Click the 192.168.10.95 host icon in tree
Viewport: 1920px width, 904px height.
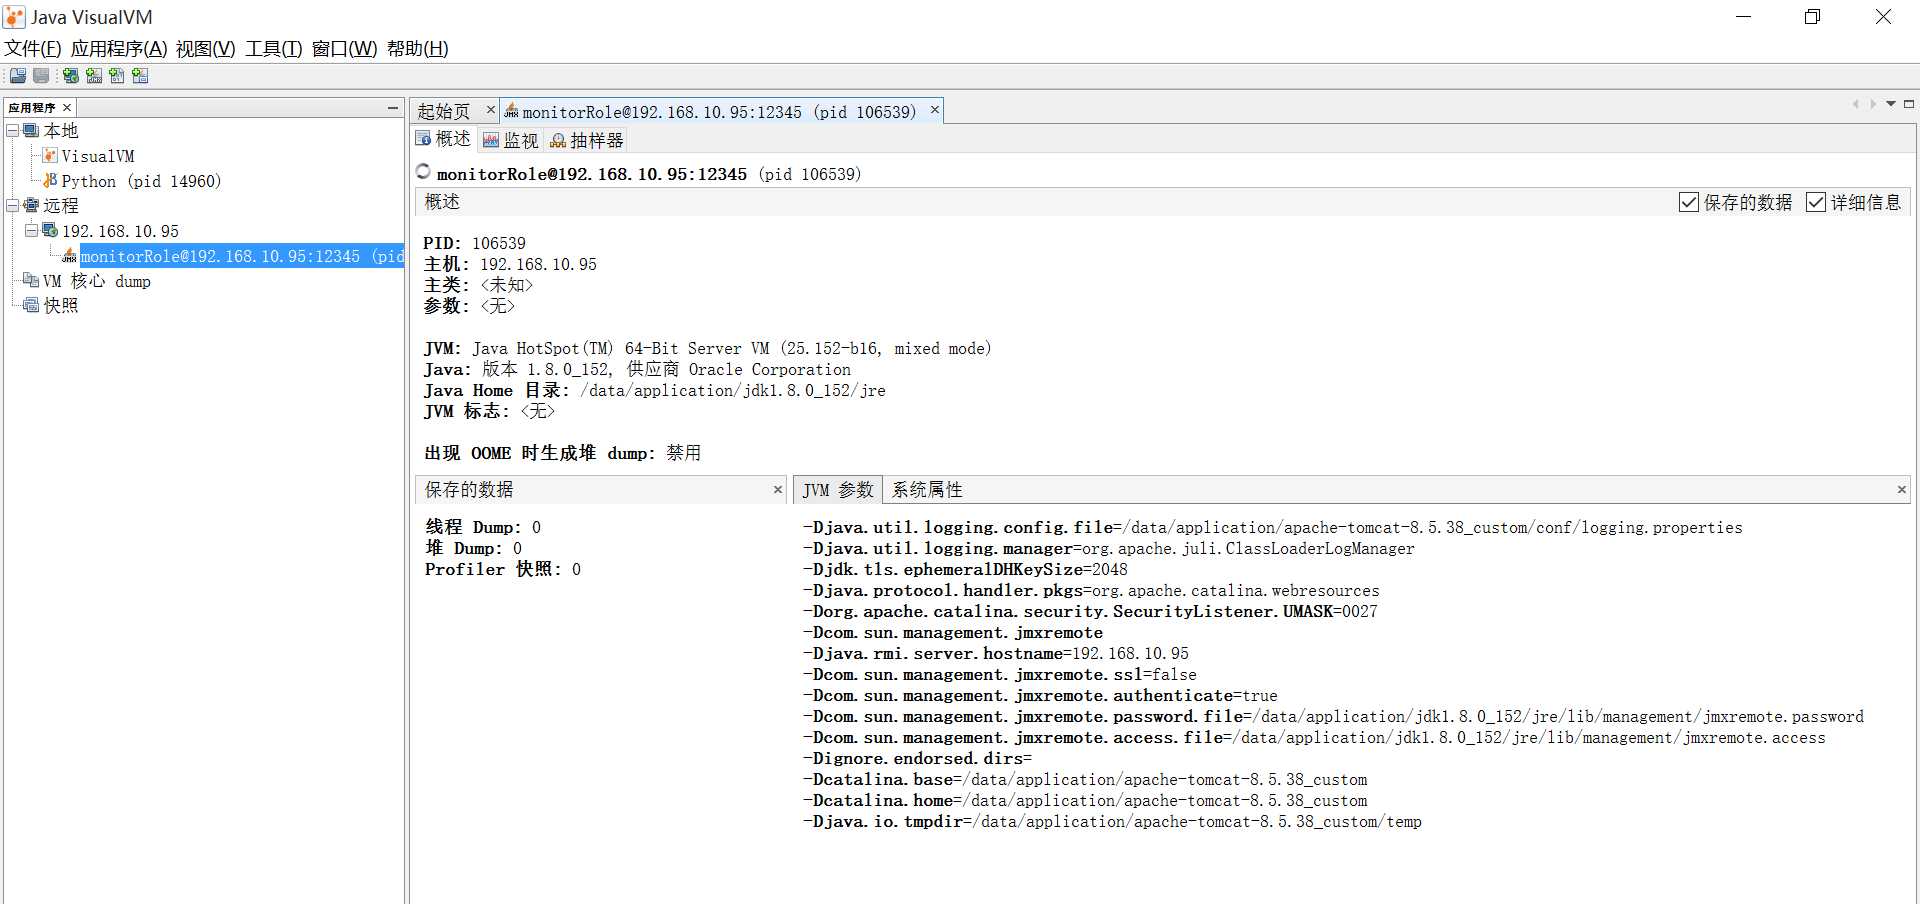pyautogui.click(x=50, y=230)
